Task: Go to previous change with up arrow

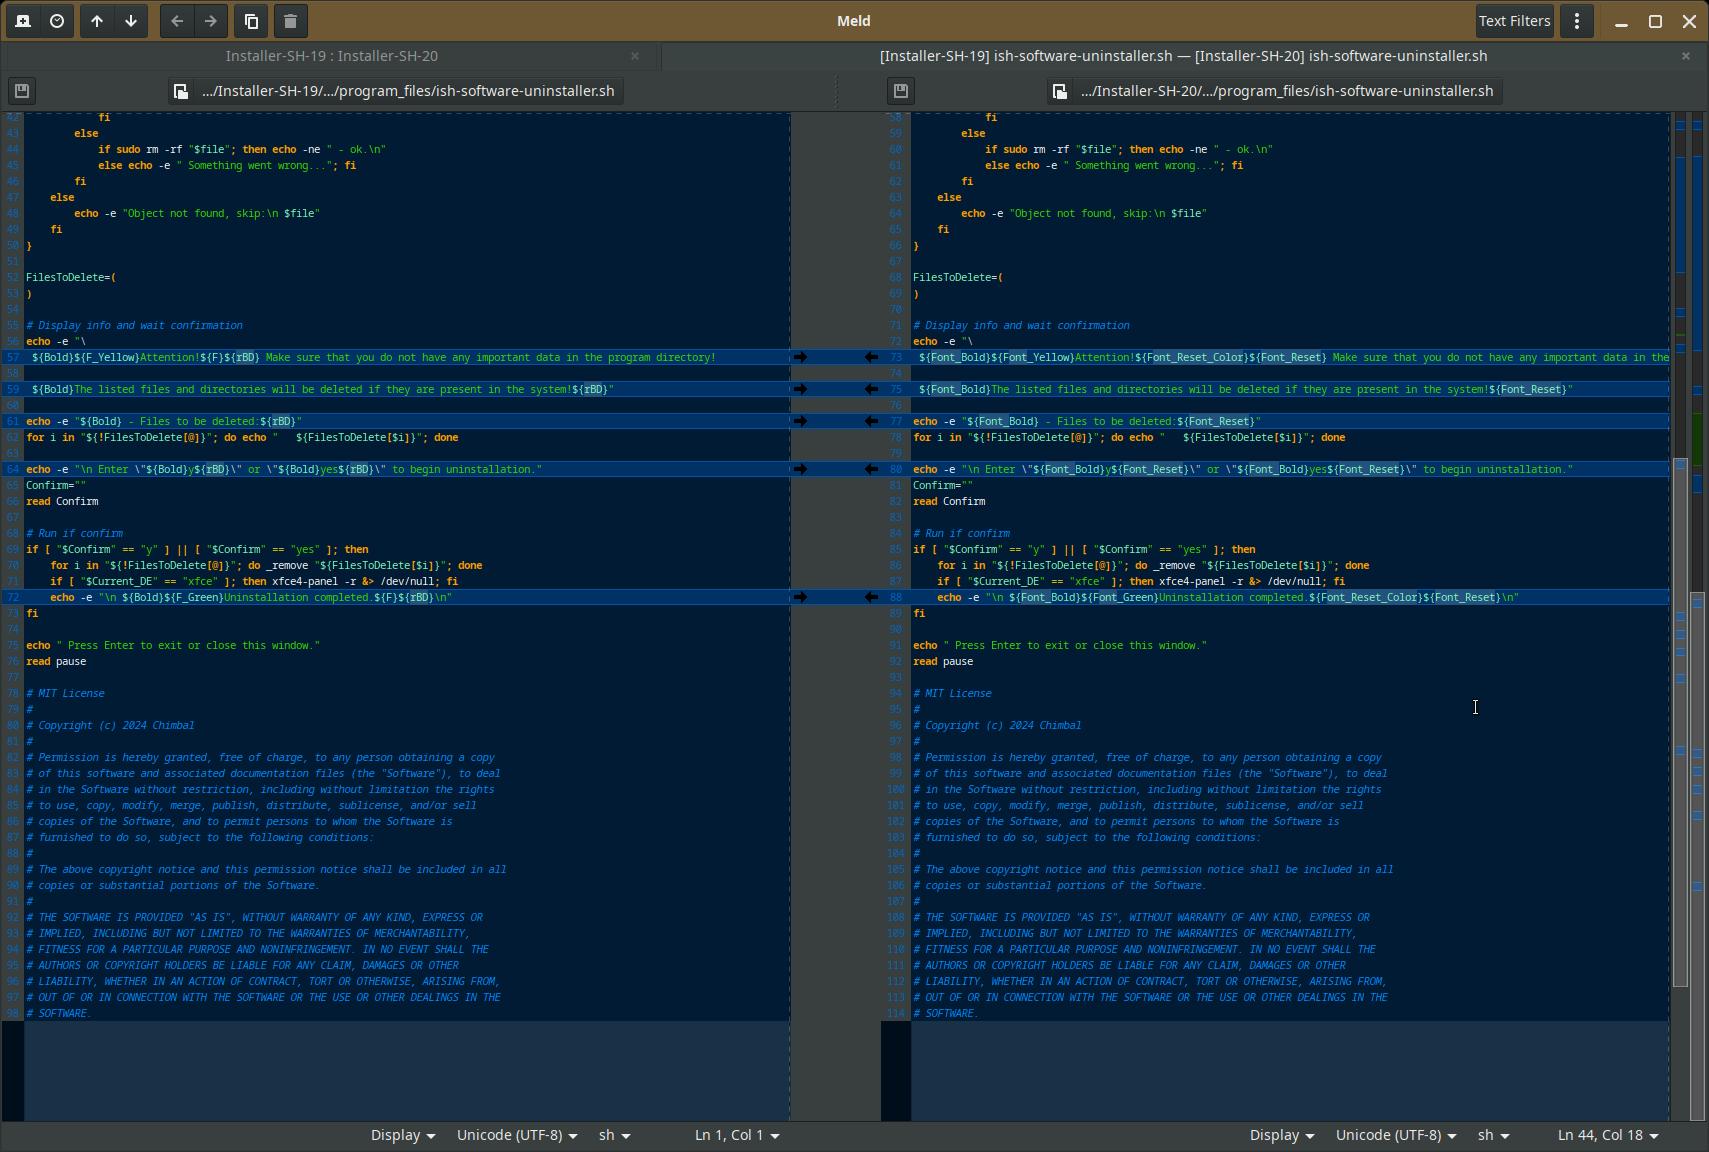Action: [x=97, y=21]
